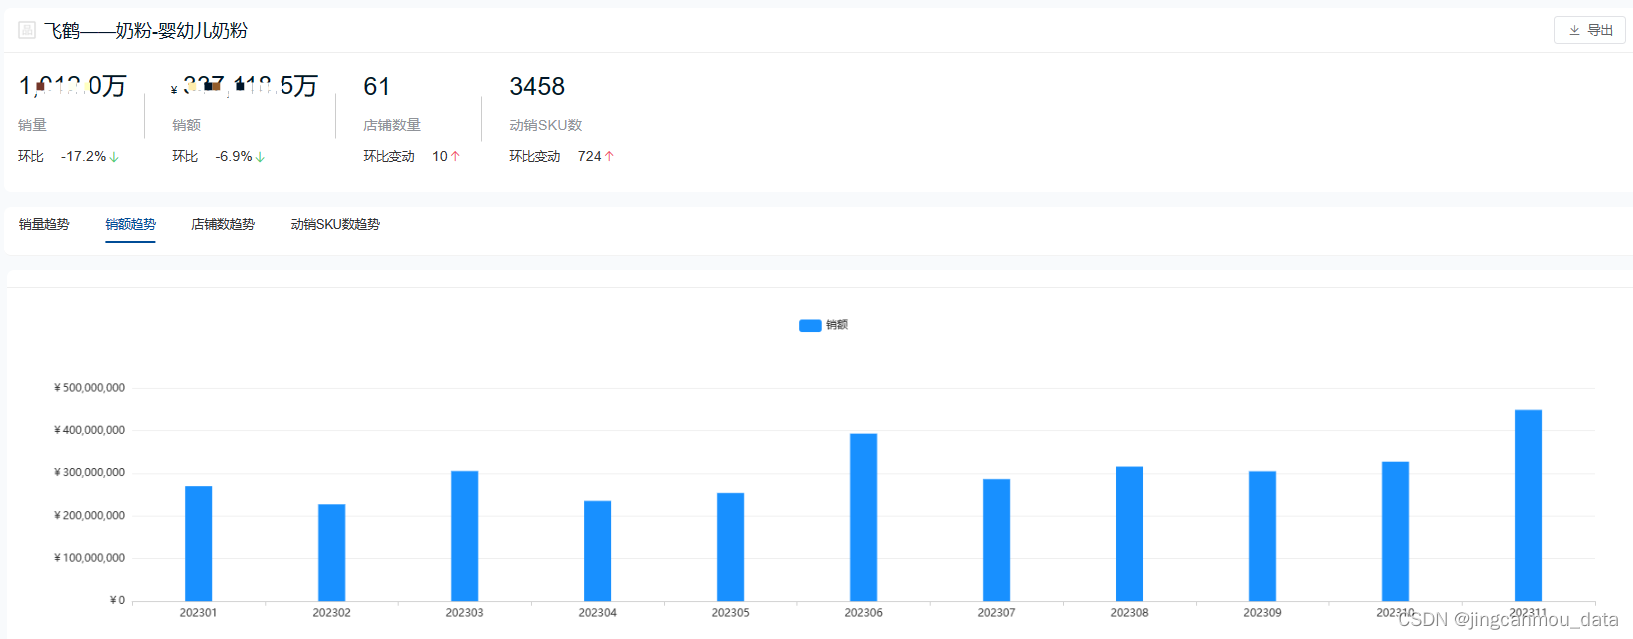Click the 店铺数量 value 61
Viewport: 1633px width, 639px height.
tap(376, 87)
